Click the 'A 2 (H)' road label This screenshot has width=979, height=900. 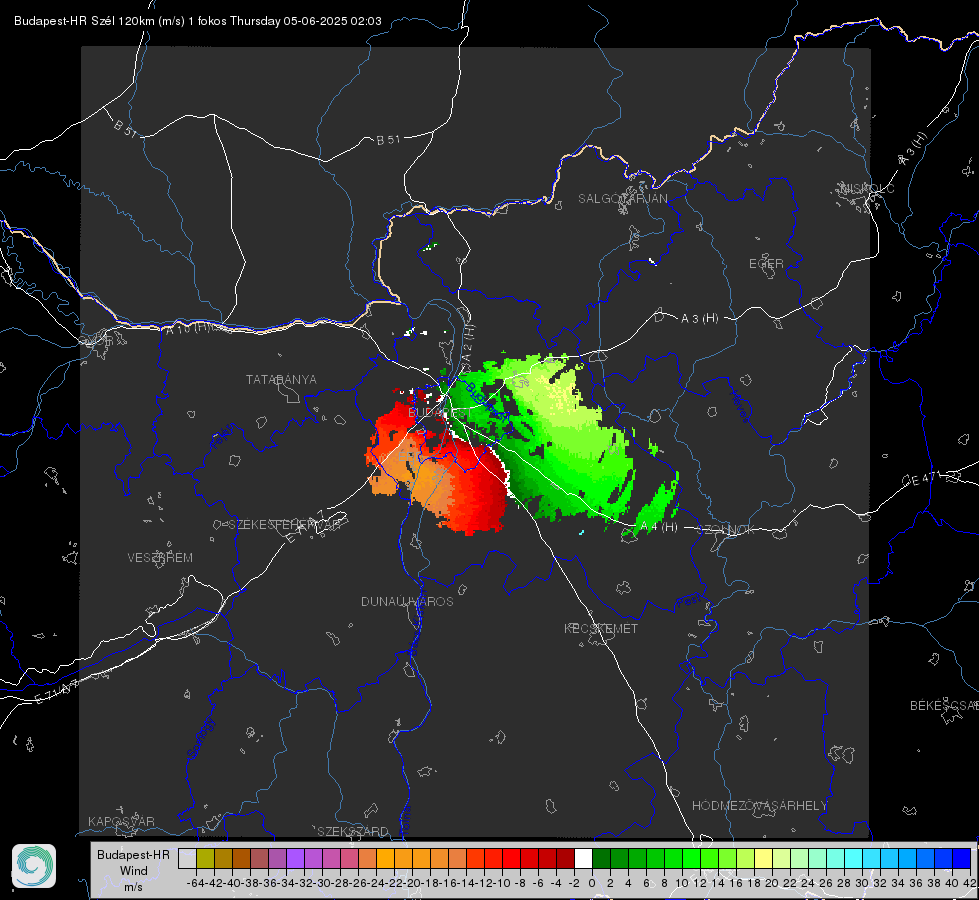click(x=468, y=345)
